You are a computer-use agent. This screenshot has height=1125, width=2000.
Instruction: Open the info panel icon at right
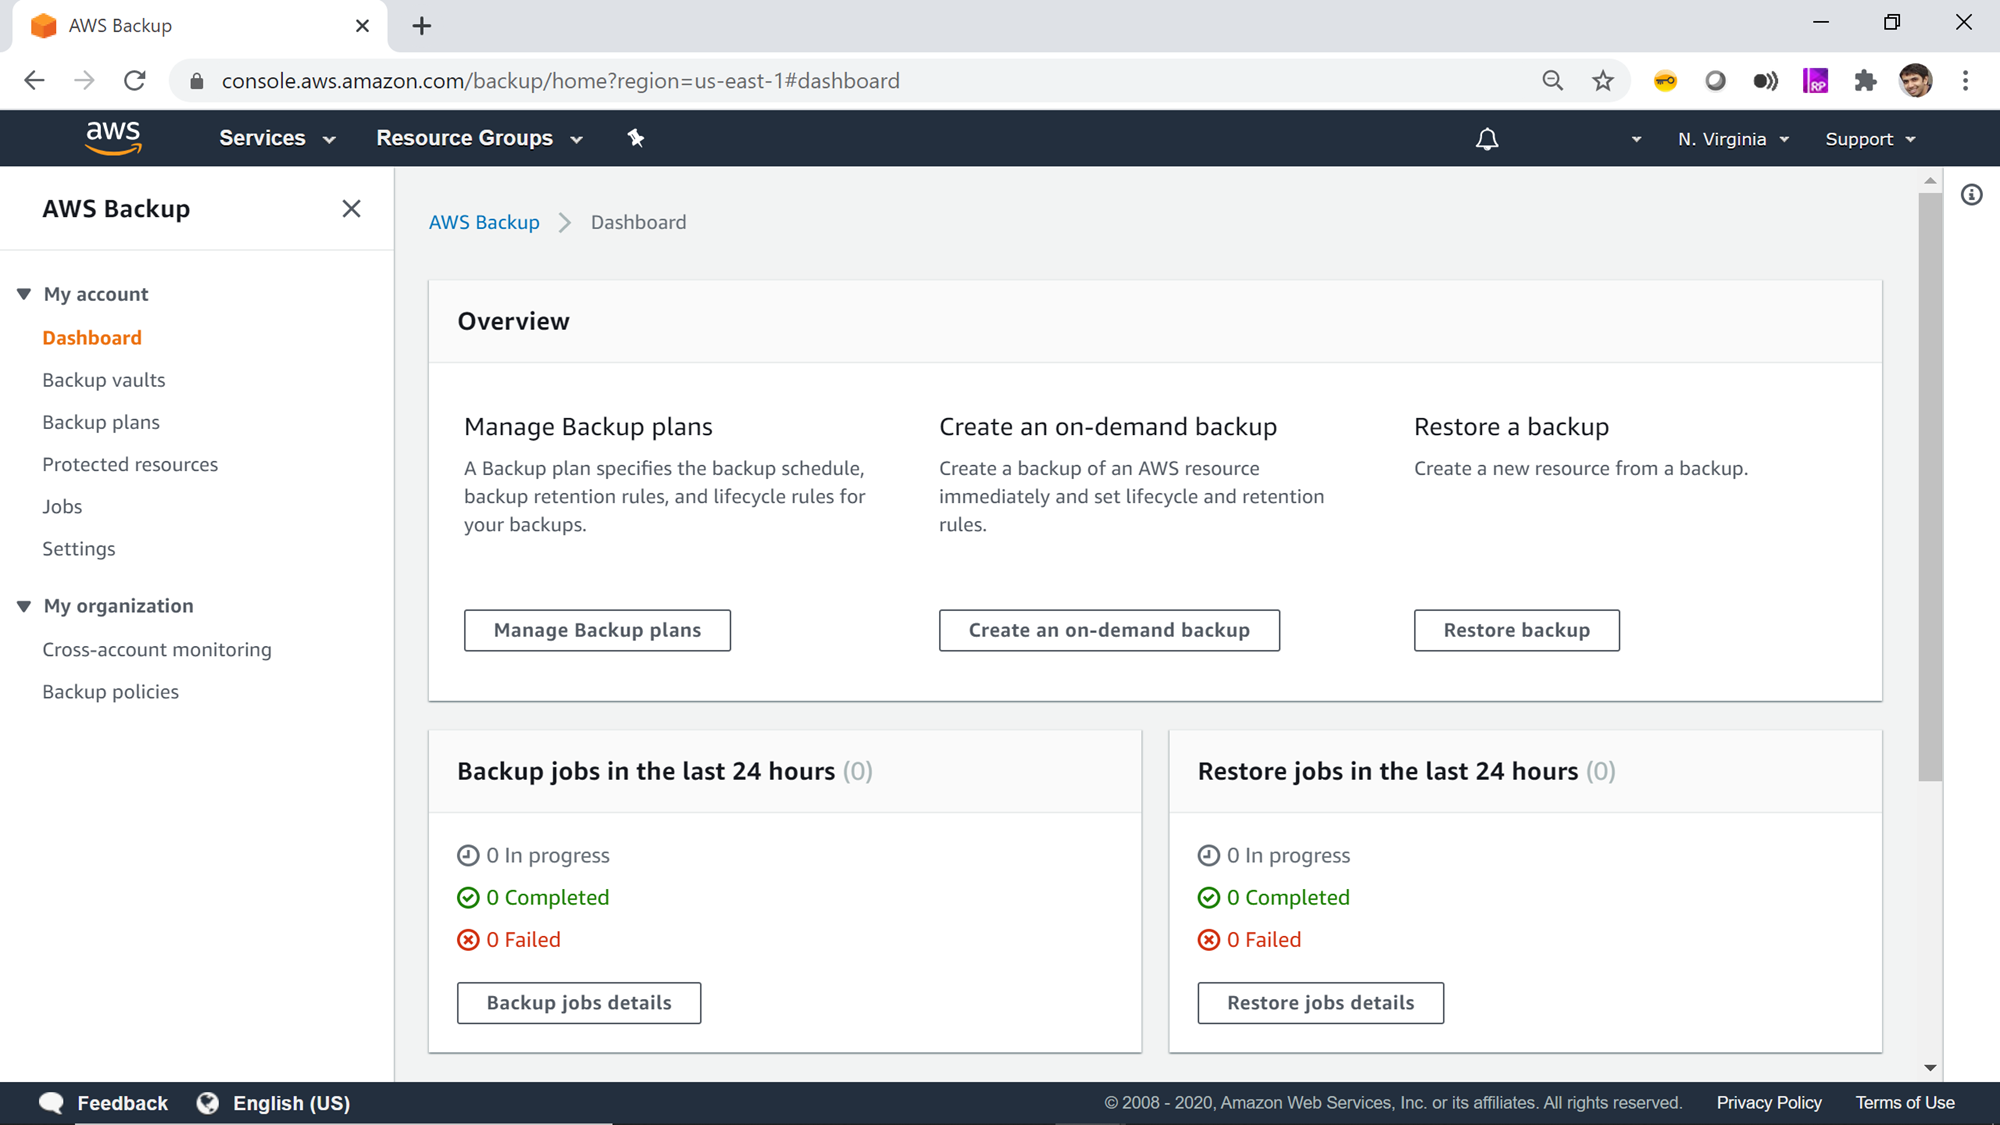[1971, 195]
